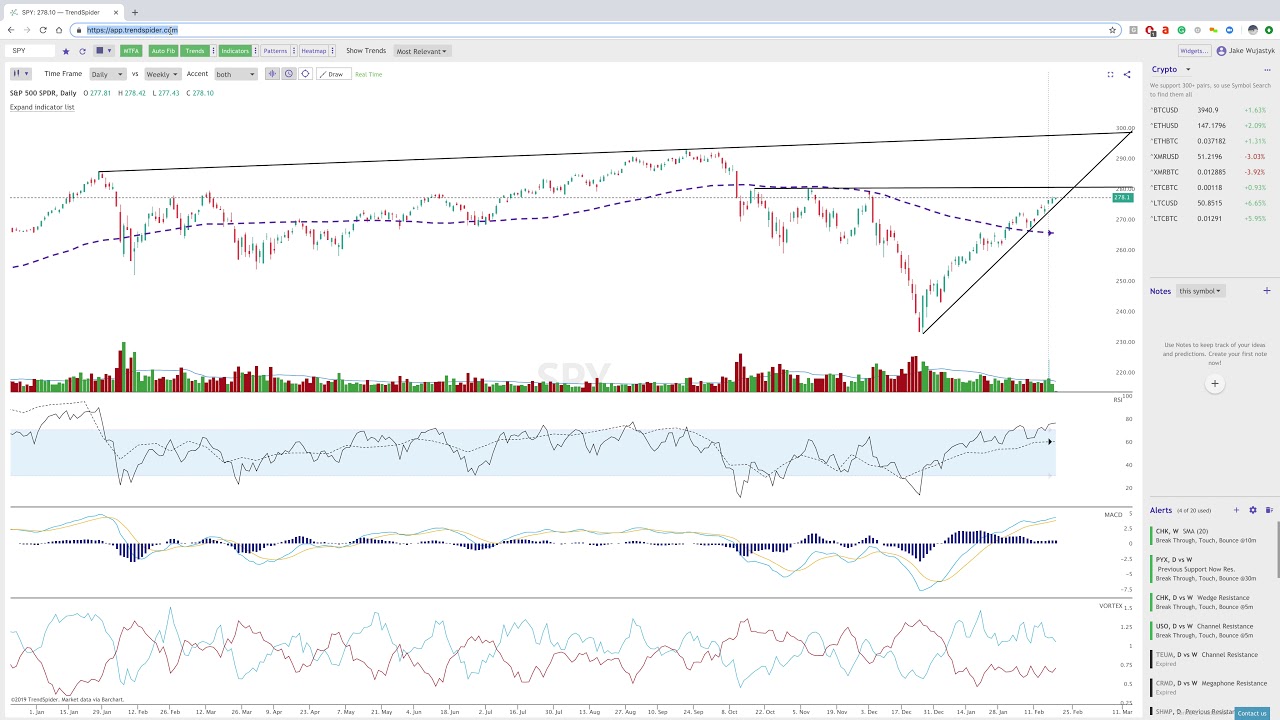Select BTCUSD in the Crypto watchlist

click(x=1210, y=110)
